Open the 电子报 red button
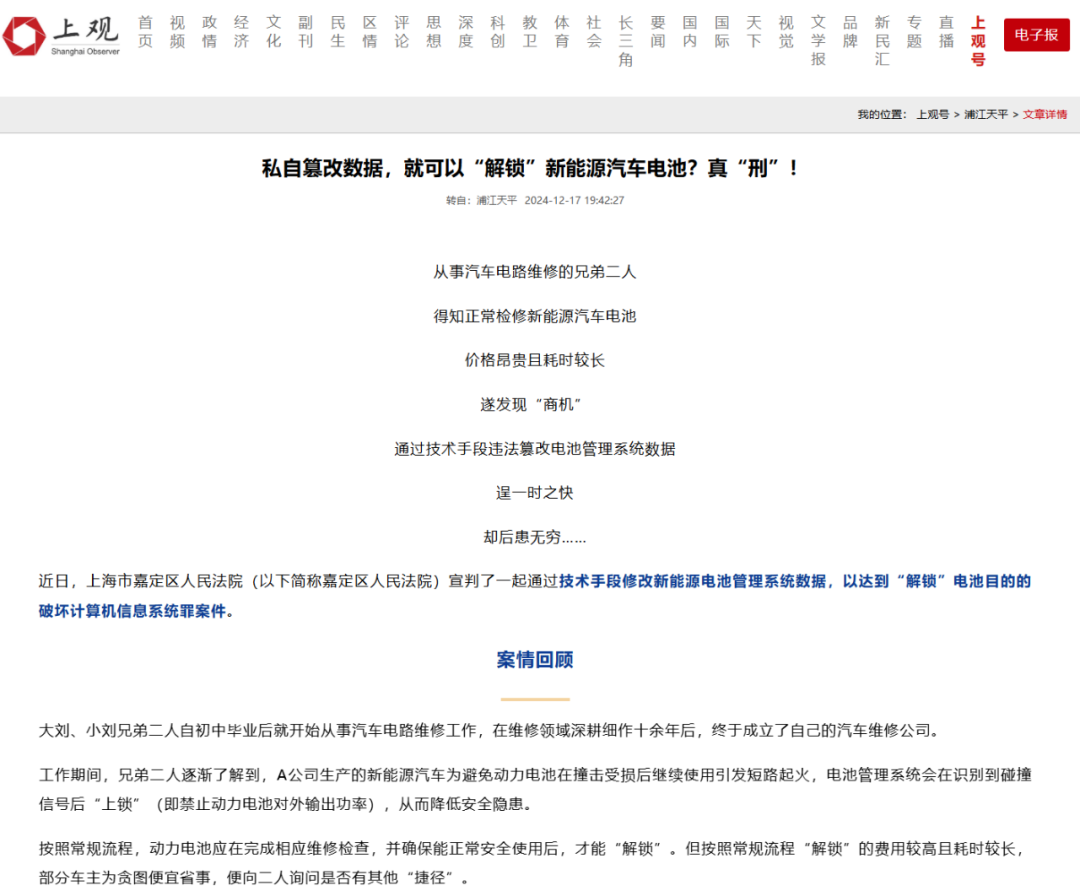1080x891 pixels. click(x=1036, y=34)
